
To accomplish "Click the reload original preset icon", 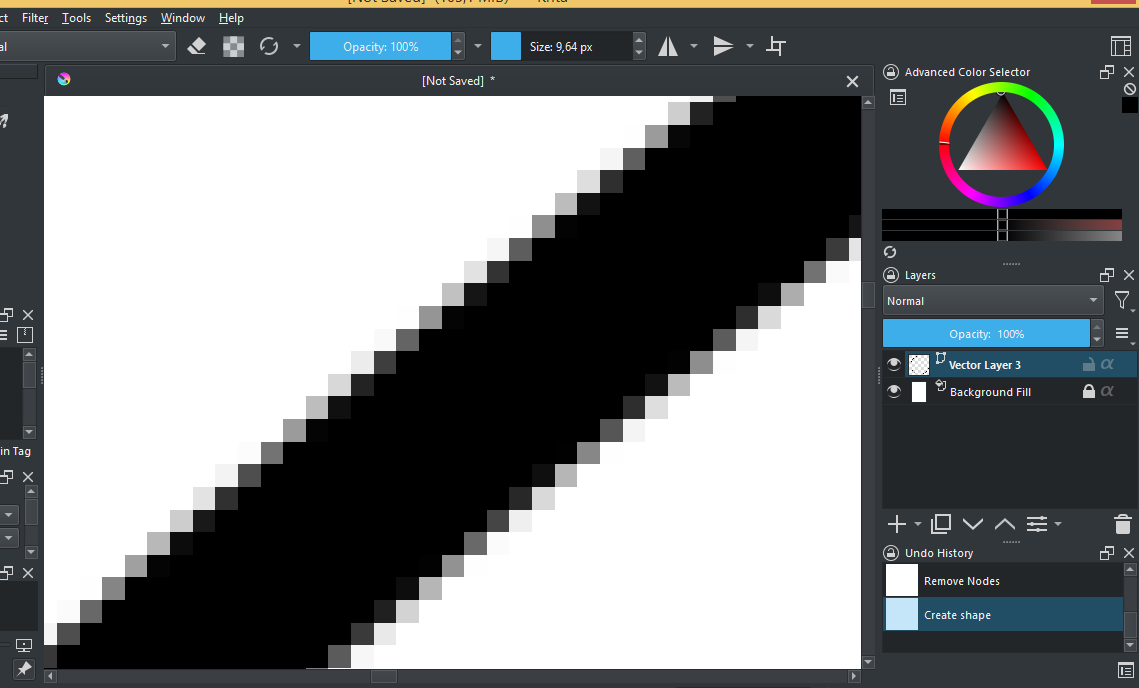I will pos(268,46).
